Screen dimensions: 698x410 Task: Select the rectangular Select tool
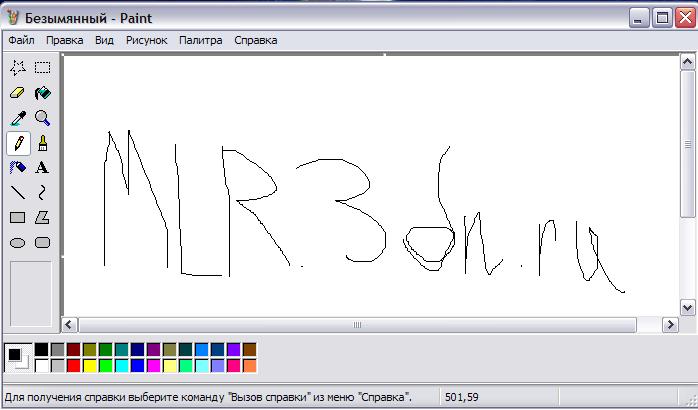click(42, 68)
